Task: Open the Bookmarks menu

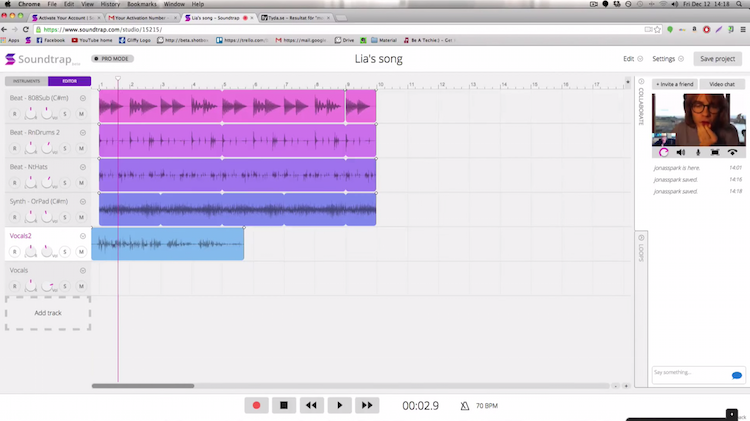Action: click(142, 4)
